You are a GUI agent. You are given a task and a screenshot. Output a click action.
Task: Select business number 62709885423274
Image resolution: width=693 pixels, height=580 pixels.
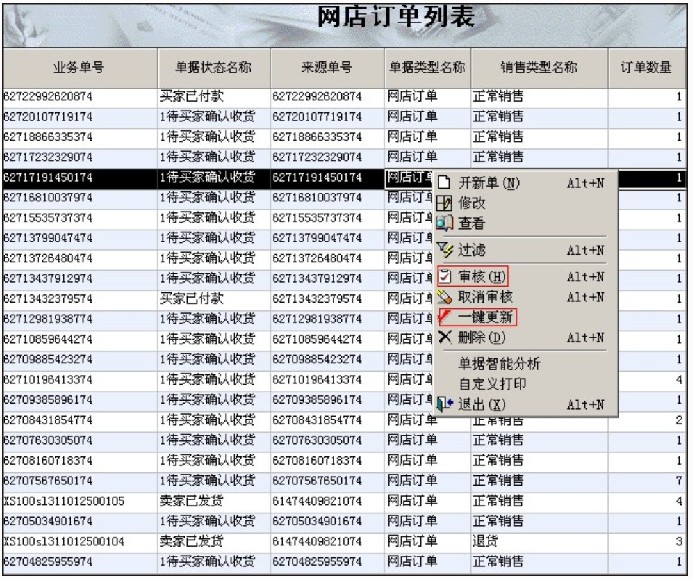(x=48, y=359)
